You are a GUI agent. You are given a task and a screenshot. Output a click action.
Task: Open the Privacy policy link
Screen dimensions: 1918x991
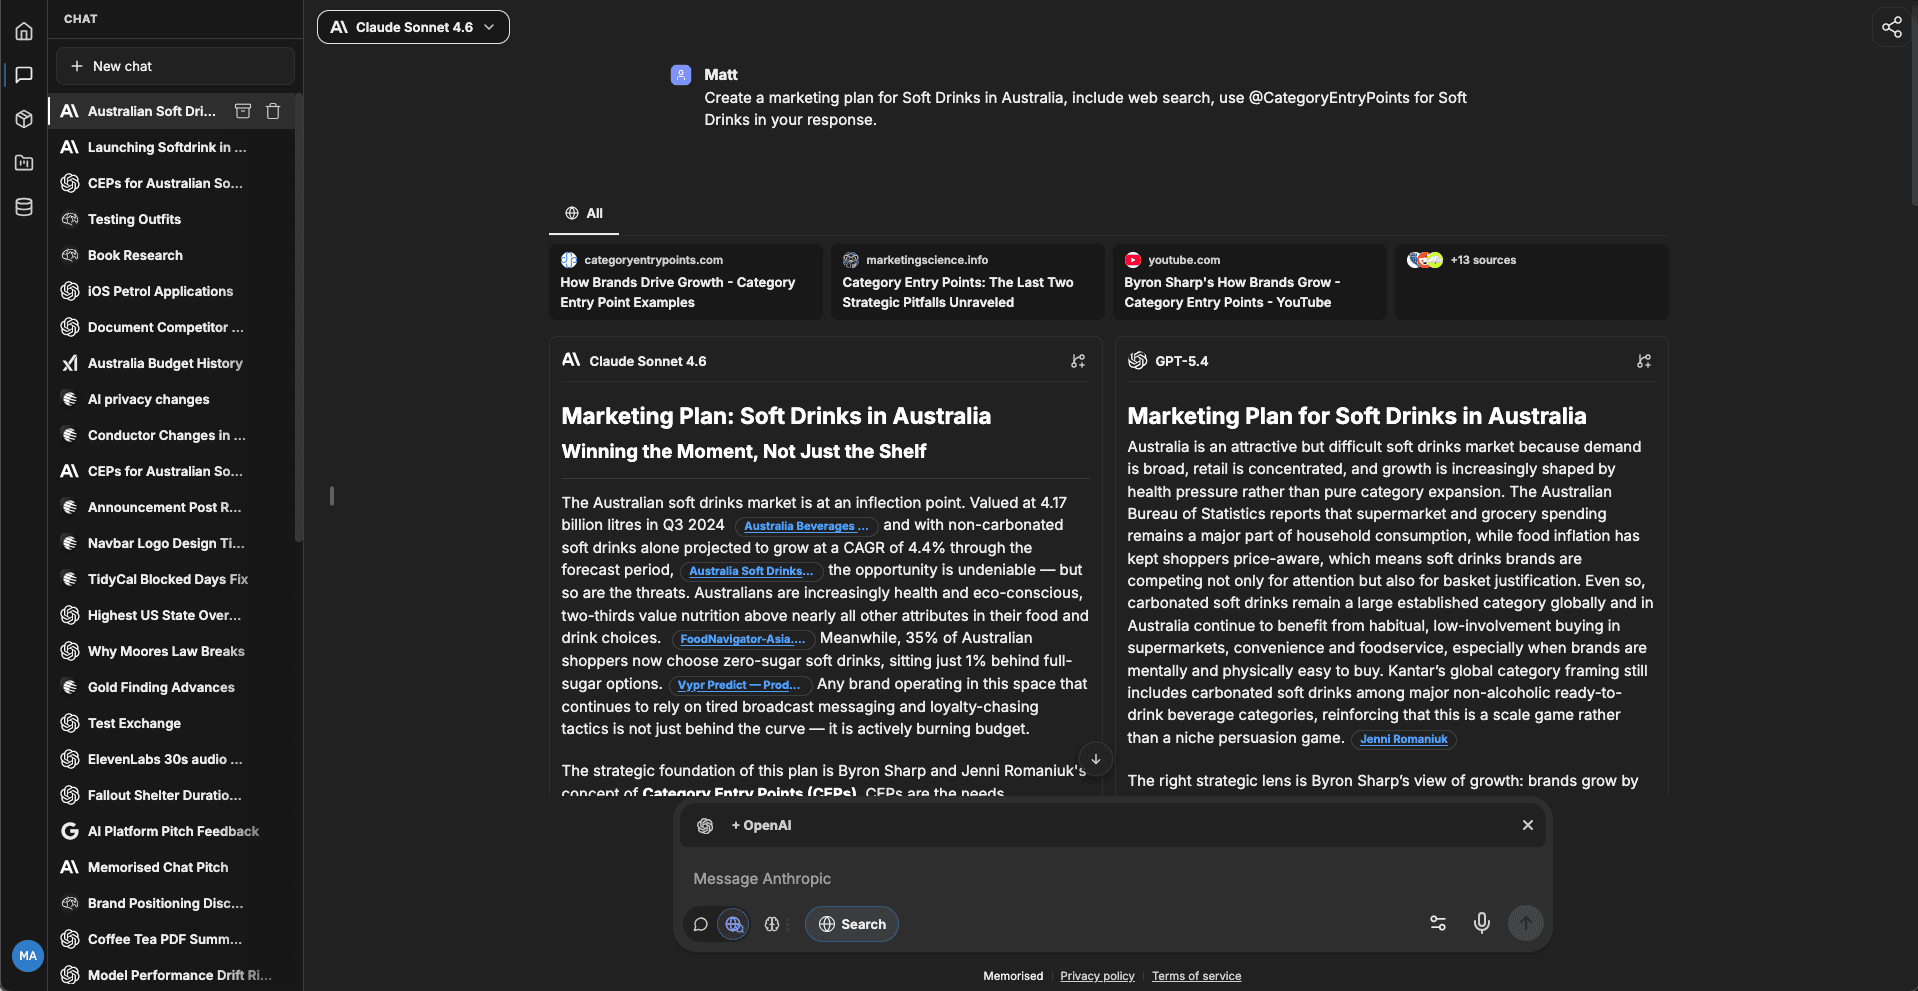point(1097,976)
